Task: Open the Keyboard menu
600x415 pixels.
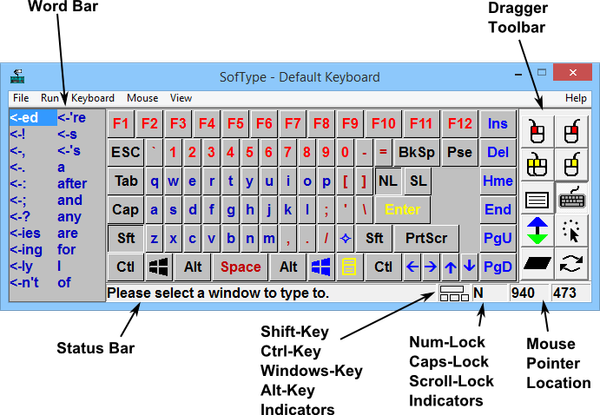Action: (x=93, y=98)
